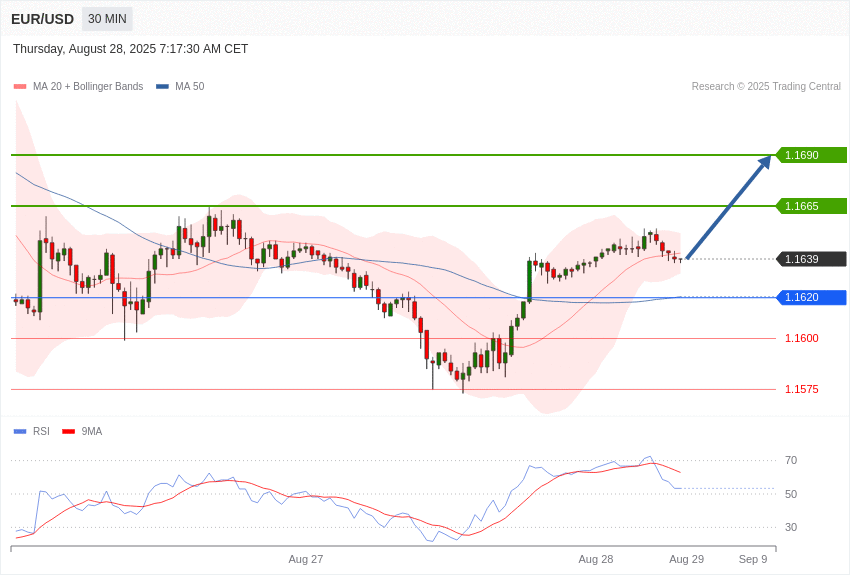The height and width of the screenshot is (576, 850).
Task: Click the MA 20 + Bollinger Bands legend swatch
Action: point(20,87)
